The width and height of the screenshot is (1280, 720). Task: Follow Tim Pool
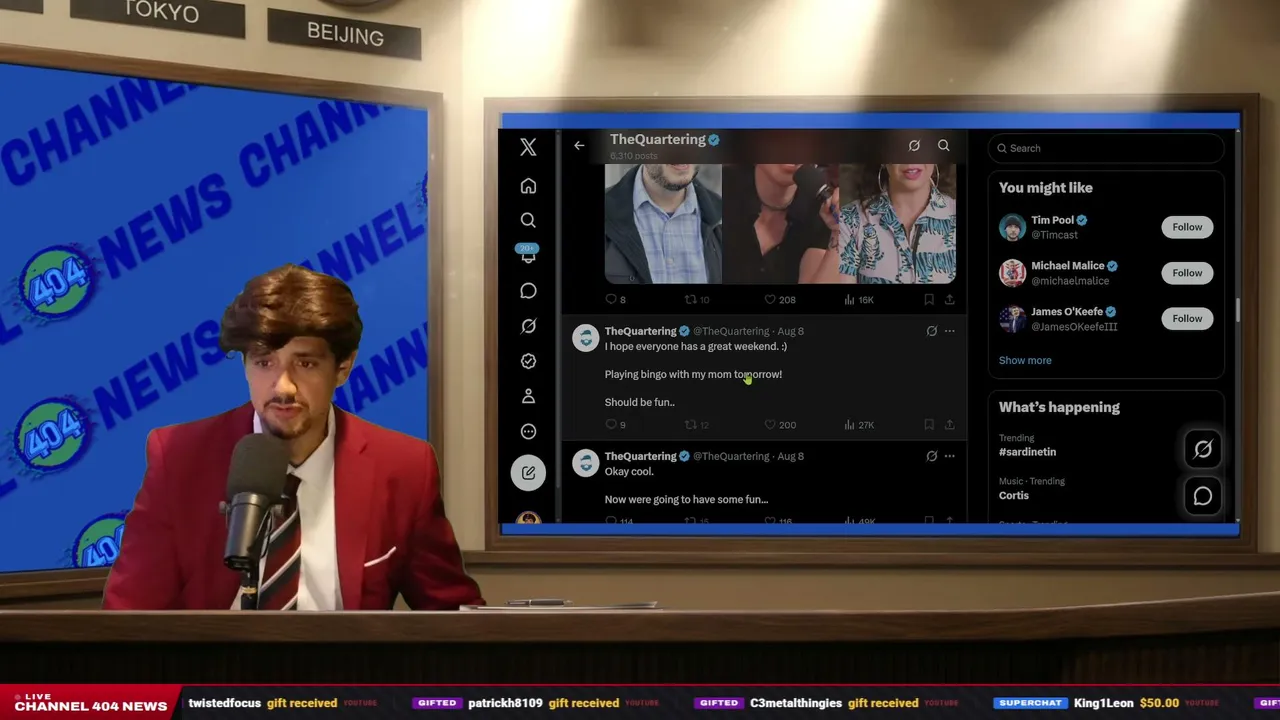(1187, 227)
